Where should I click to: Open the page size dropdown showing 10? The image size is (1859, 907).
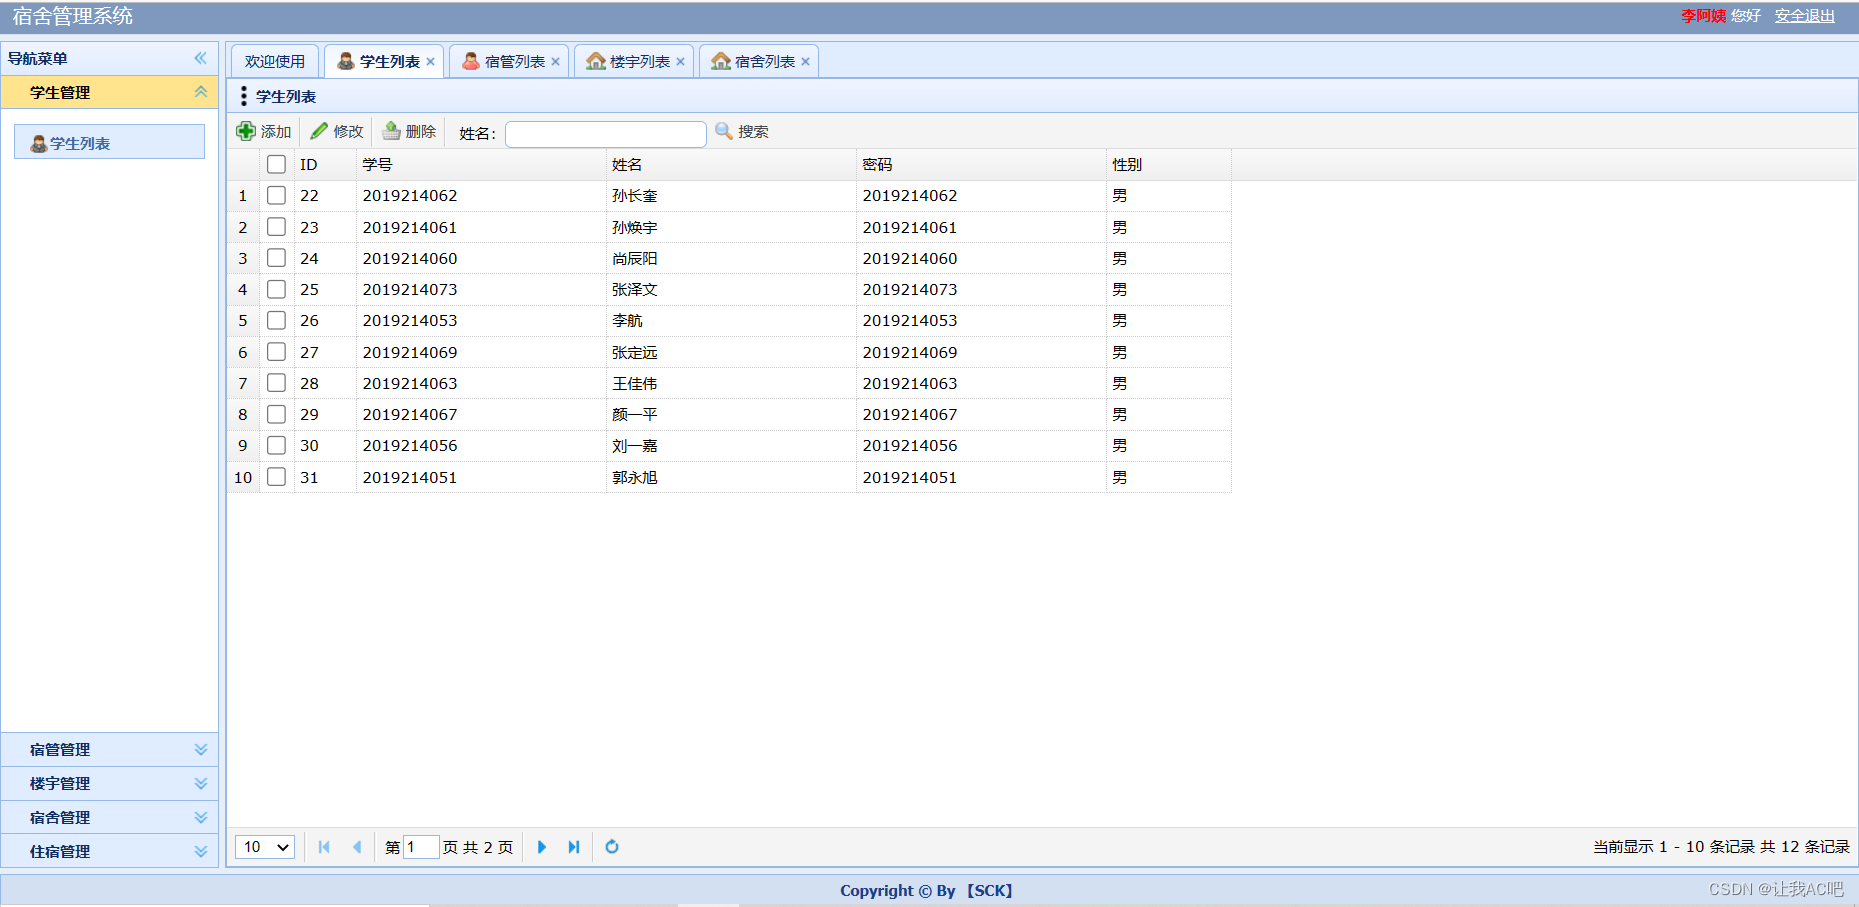265,847
